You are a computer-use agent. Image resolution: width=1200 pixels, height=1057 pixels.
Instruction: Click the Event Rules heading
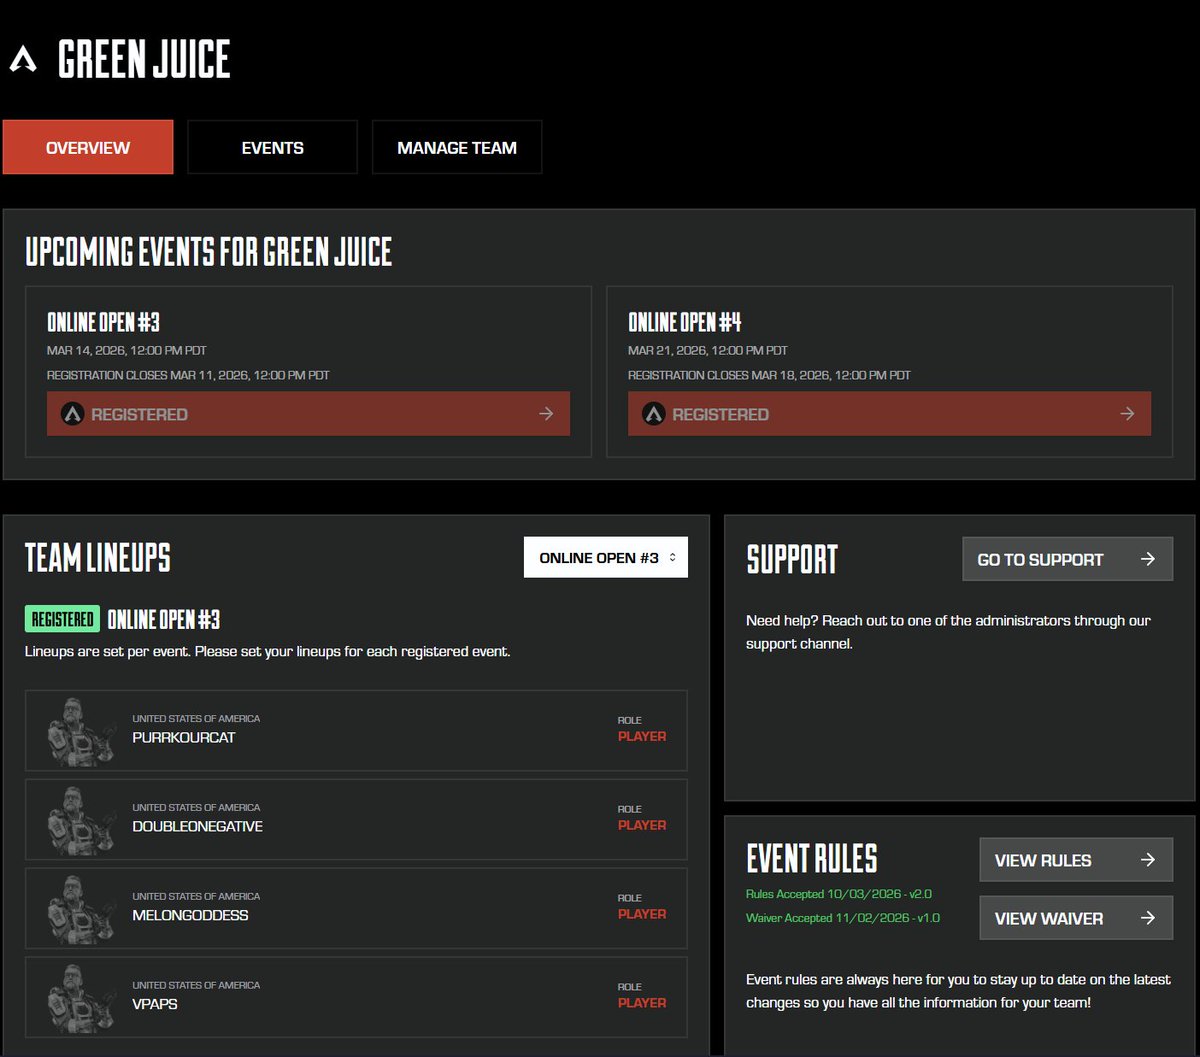pyautogui.click(x=812, y=859)
